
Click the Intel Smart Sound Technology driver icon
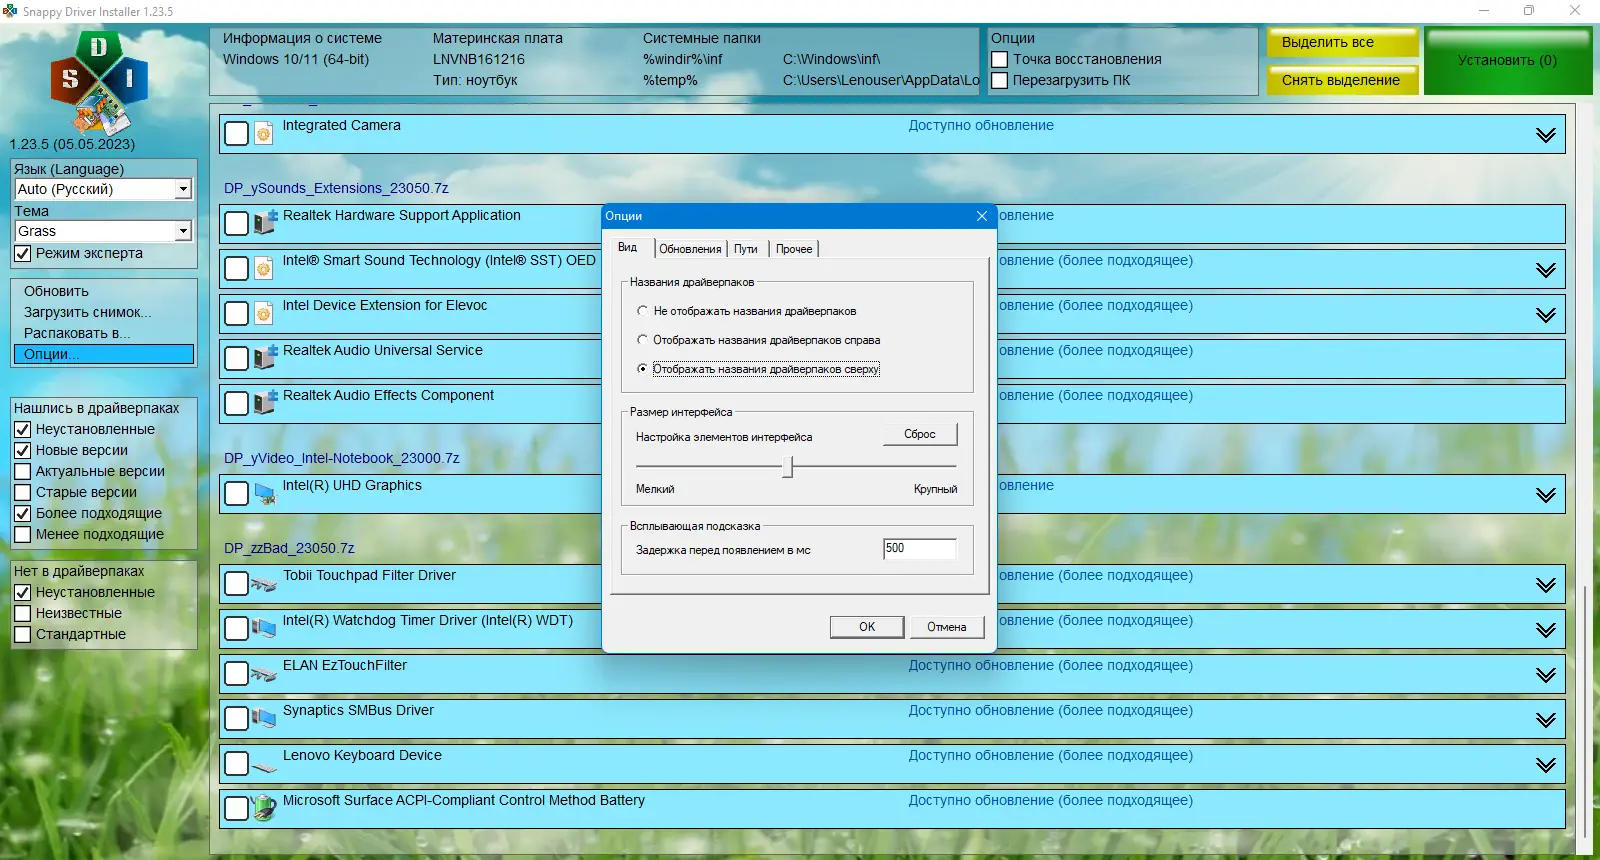[x=264, y=269]
